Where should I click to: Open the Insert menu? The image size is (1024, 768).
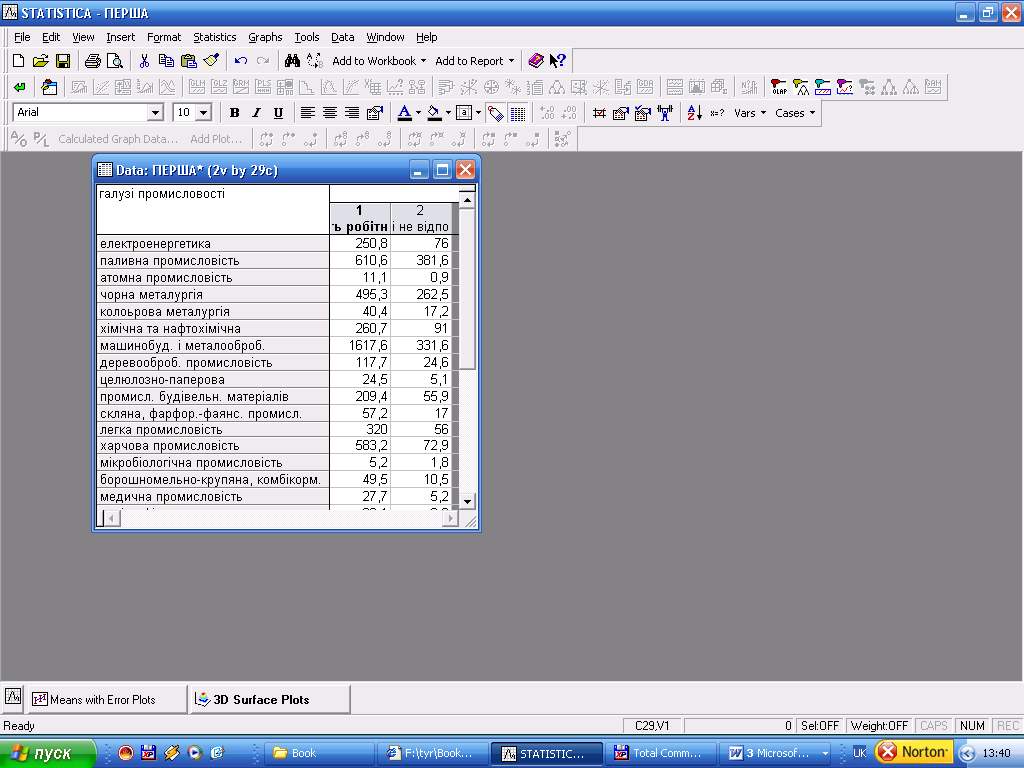pos(120,37)
